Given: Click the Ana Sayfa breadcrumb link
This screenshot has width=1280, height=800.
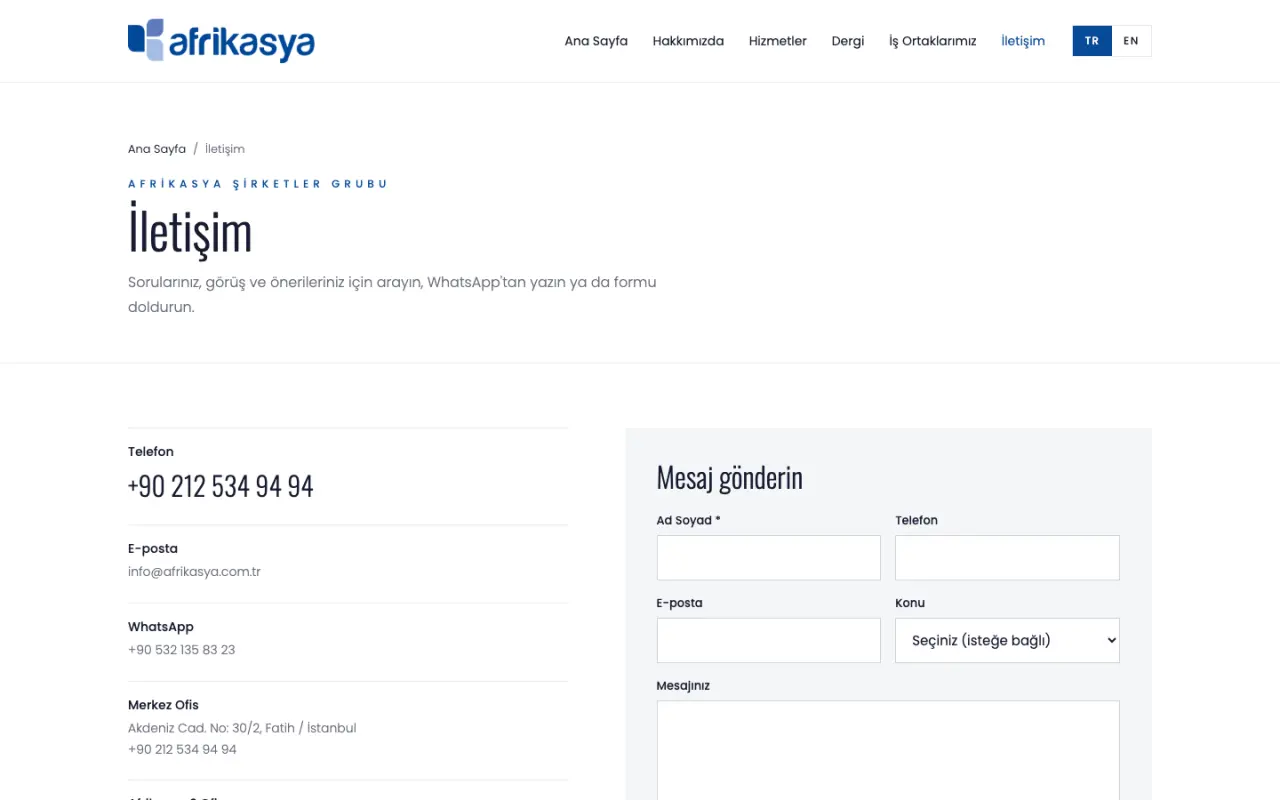Looking at the screenshot, I should (x=157, y=149).
